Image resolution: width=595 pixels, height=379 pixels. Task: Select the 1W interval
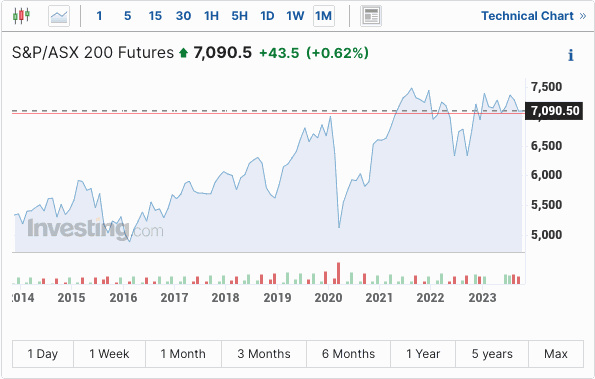click(x=295, y=16)
